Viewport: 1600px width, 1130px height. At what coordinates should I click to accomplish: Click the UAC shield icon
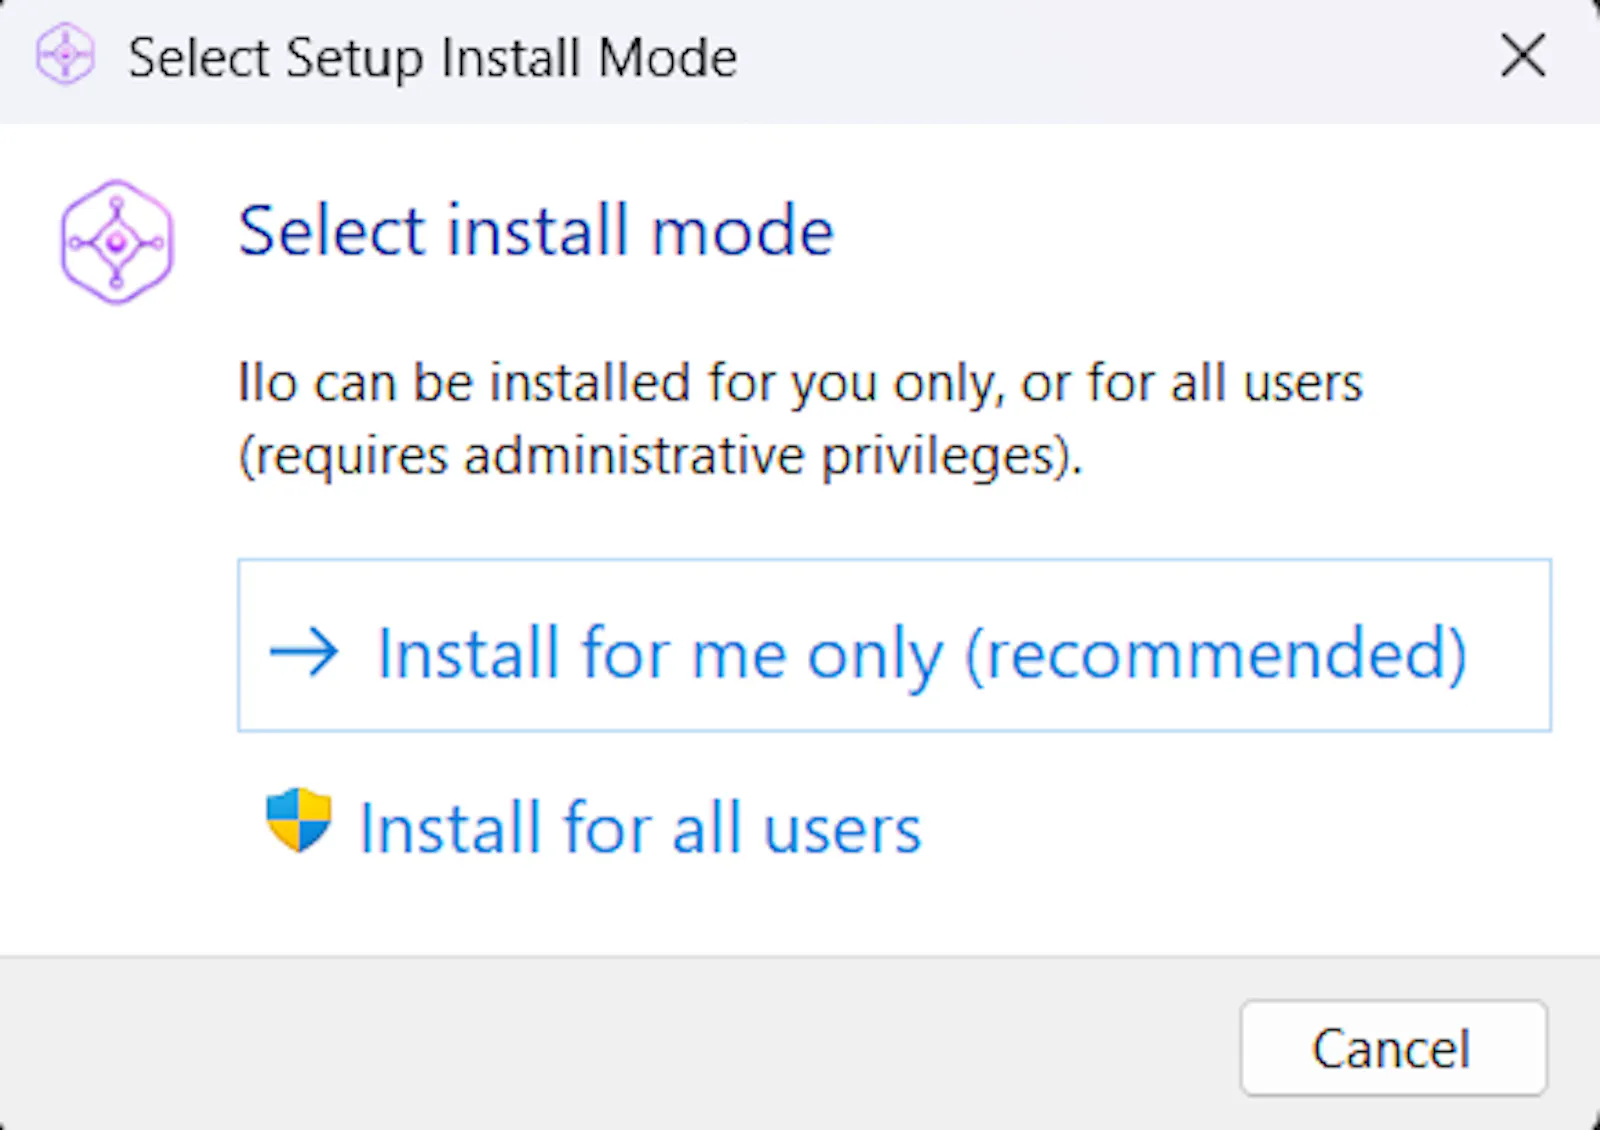click(x=298, y=820)
